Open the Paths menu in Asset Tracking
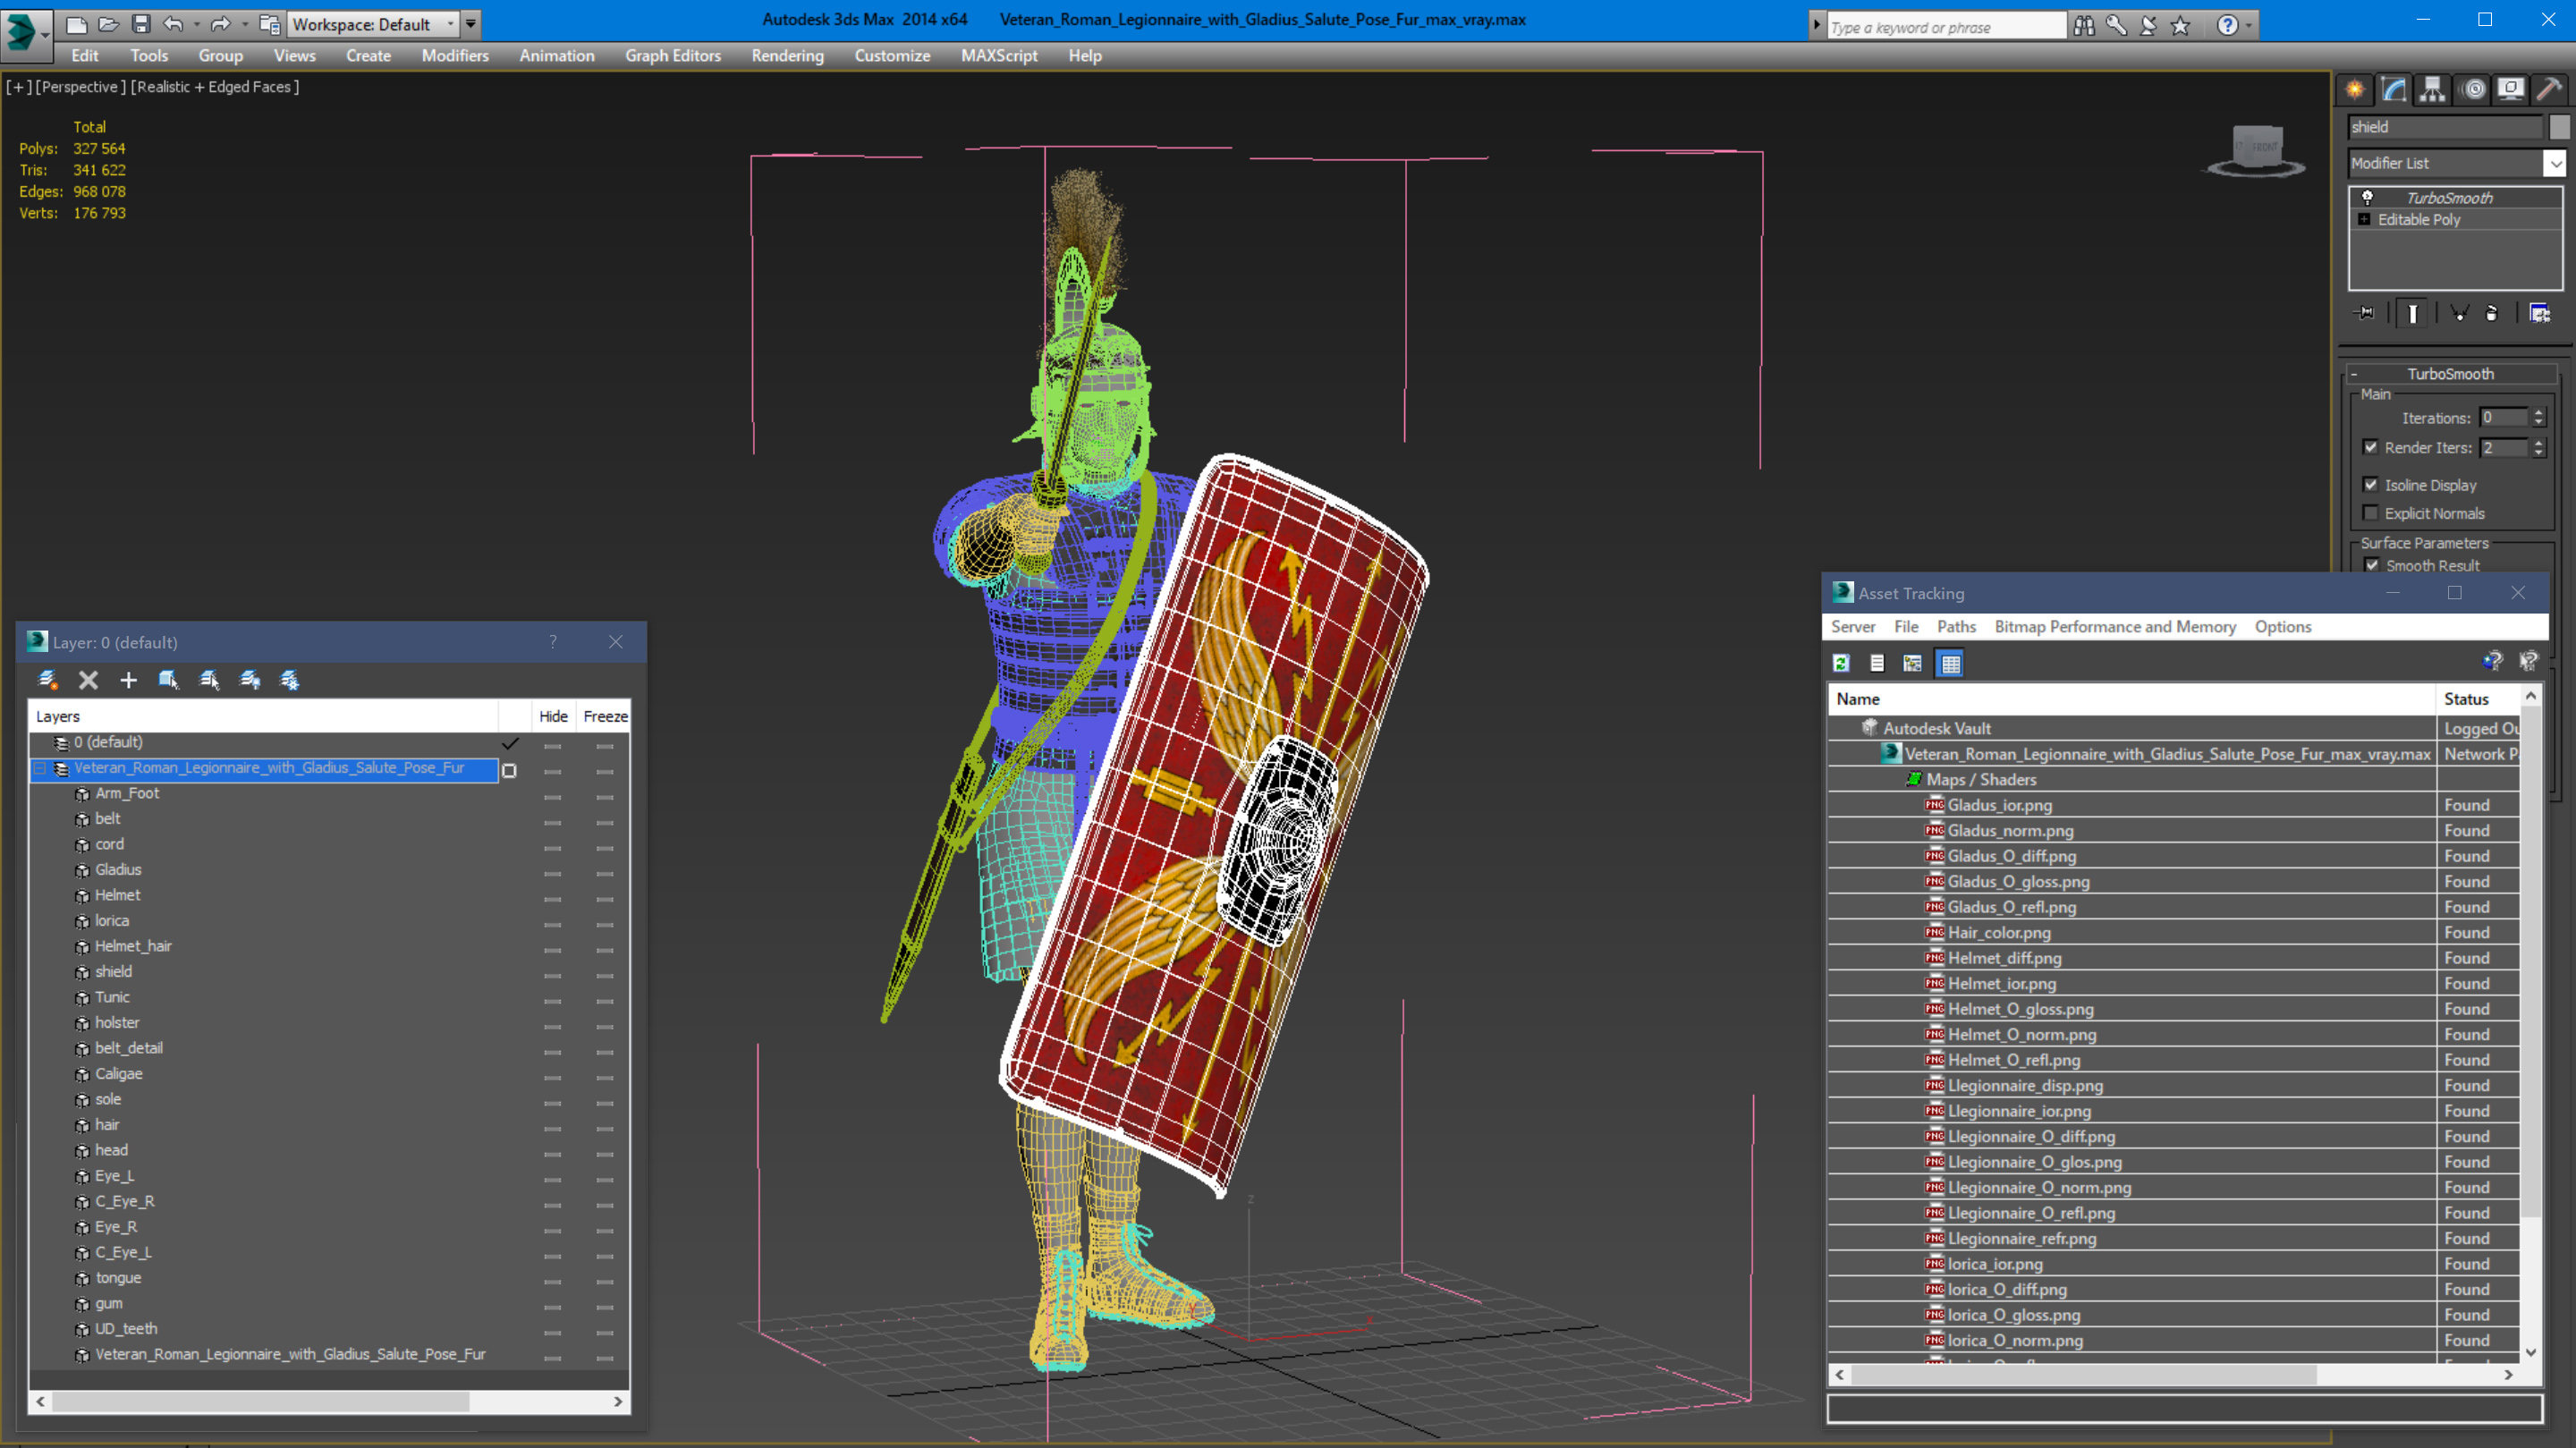The image size is (2576, 1448). (x=1955, y=627)
